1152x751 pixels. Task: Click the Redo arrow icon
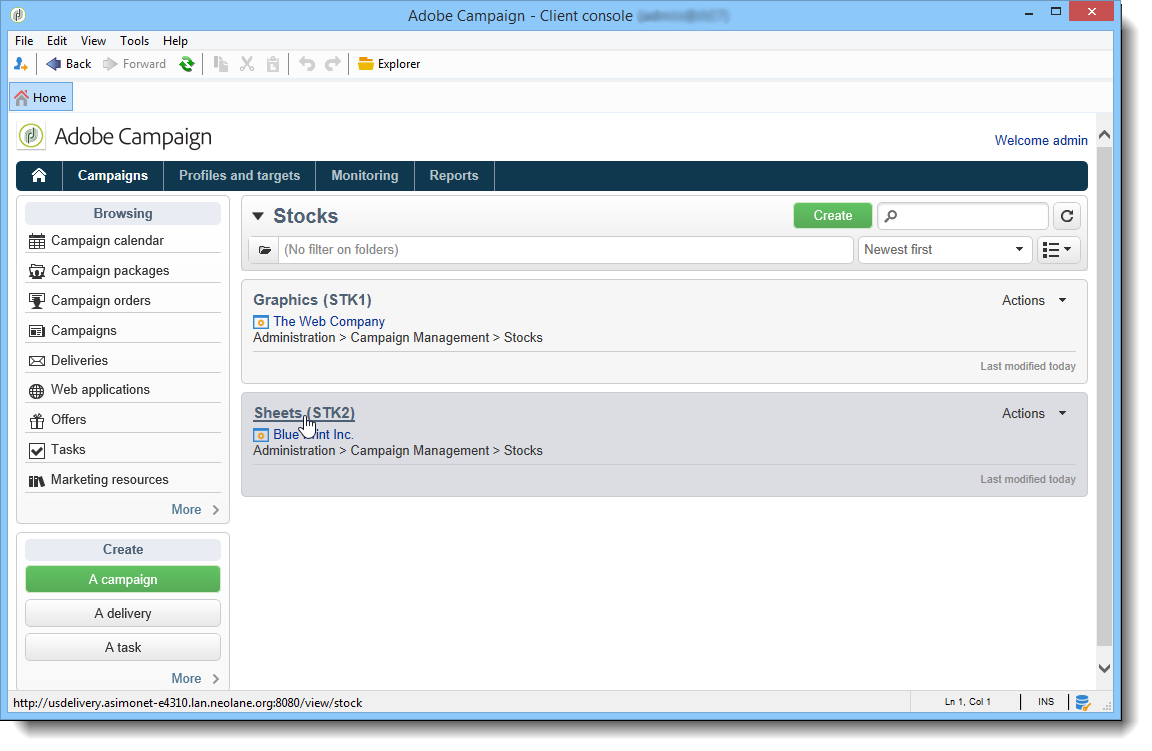333,64
